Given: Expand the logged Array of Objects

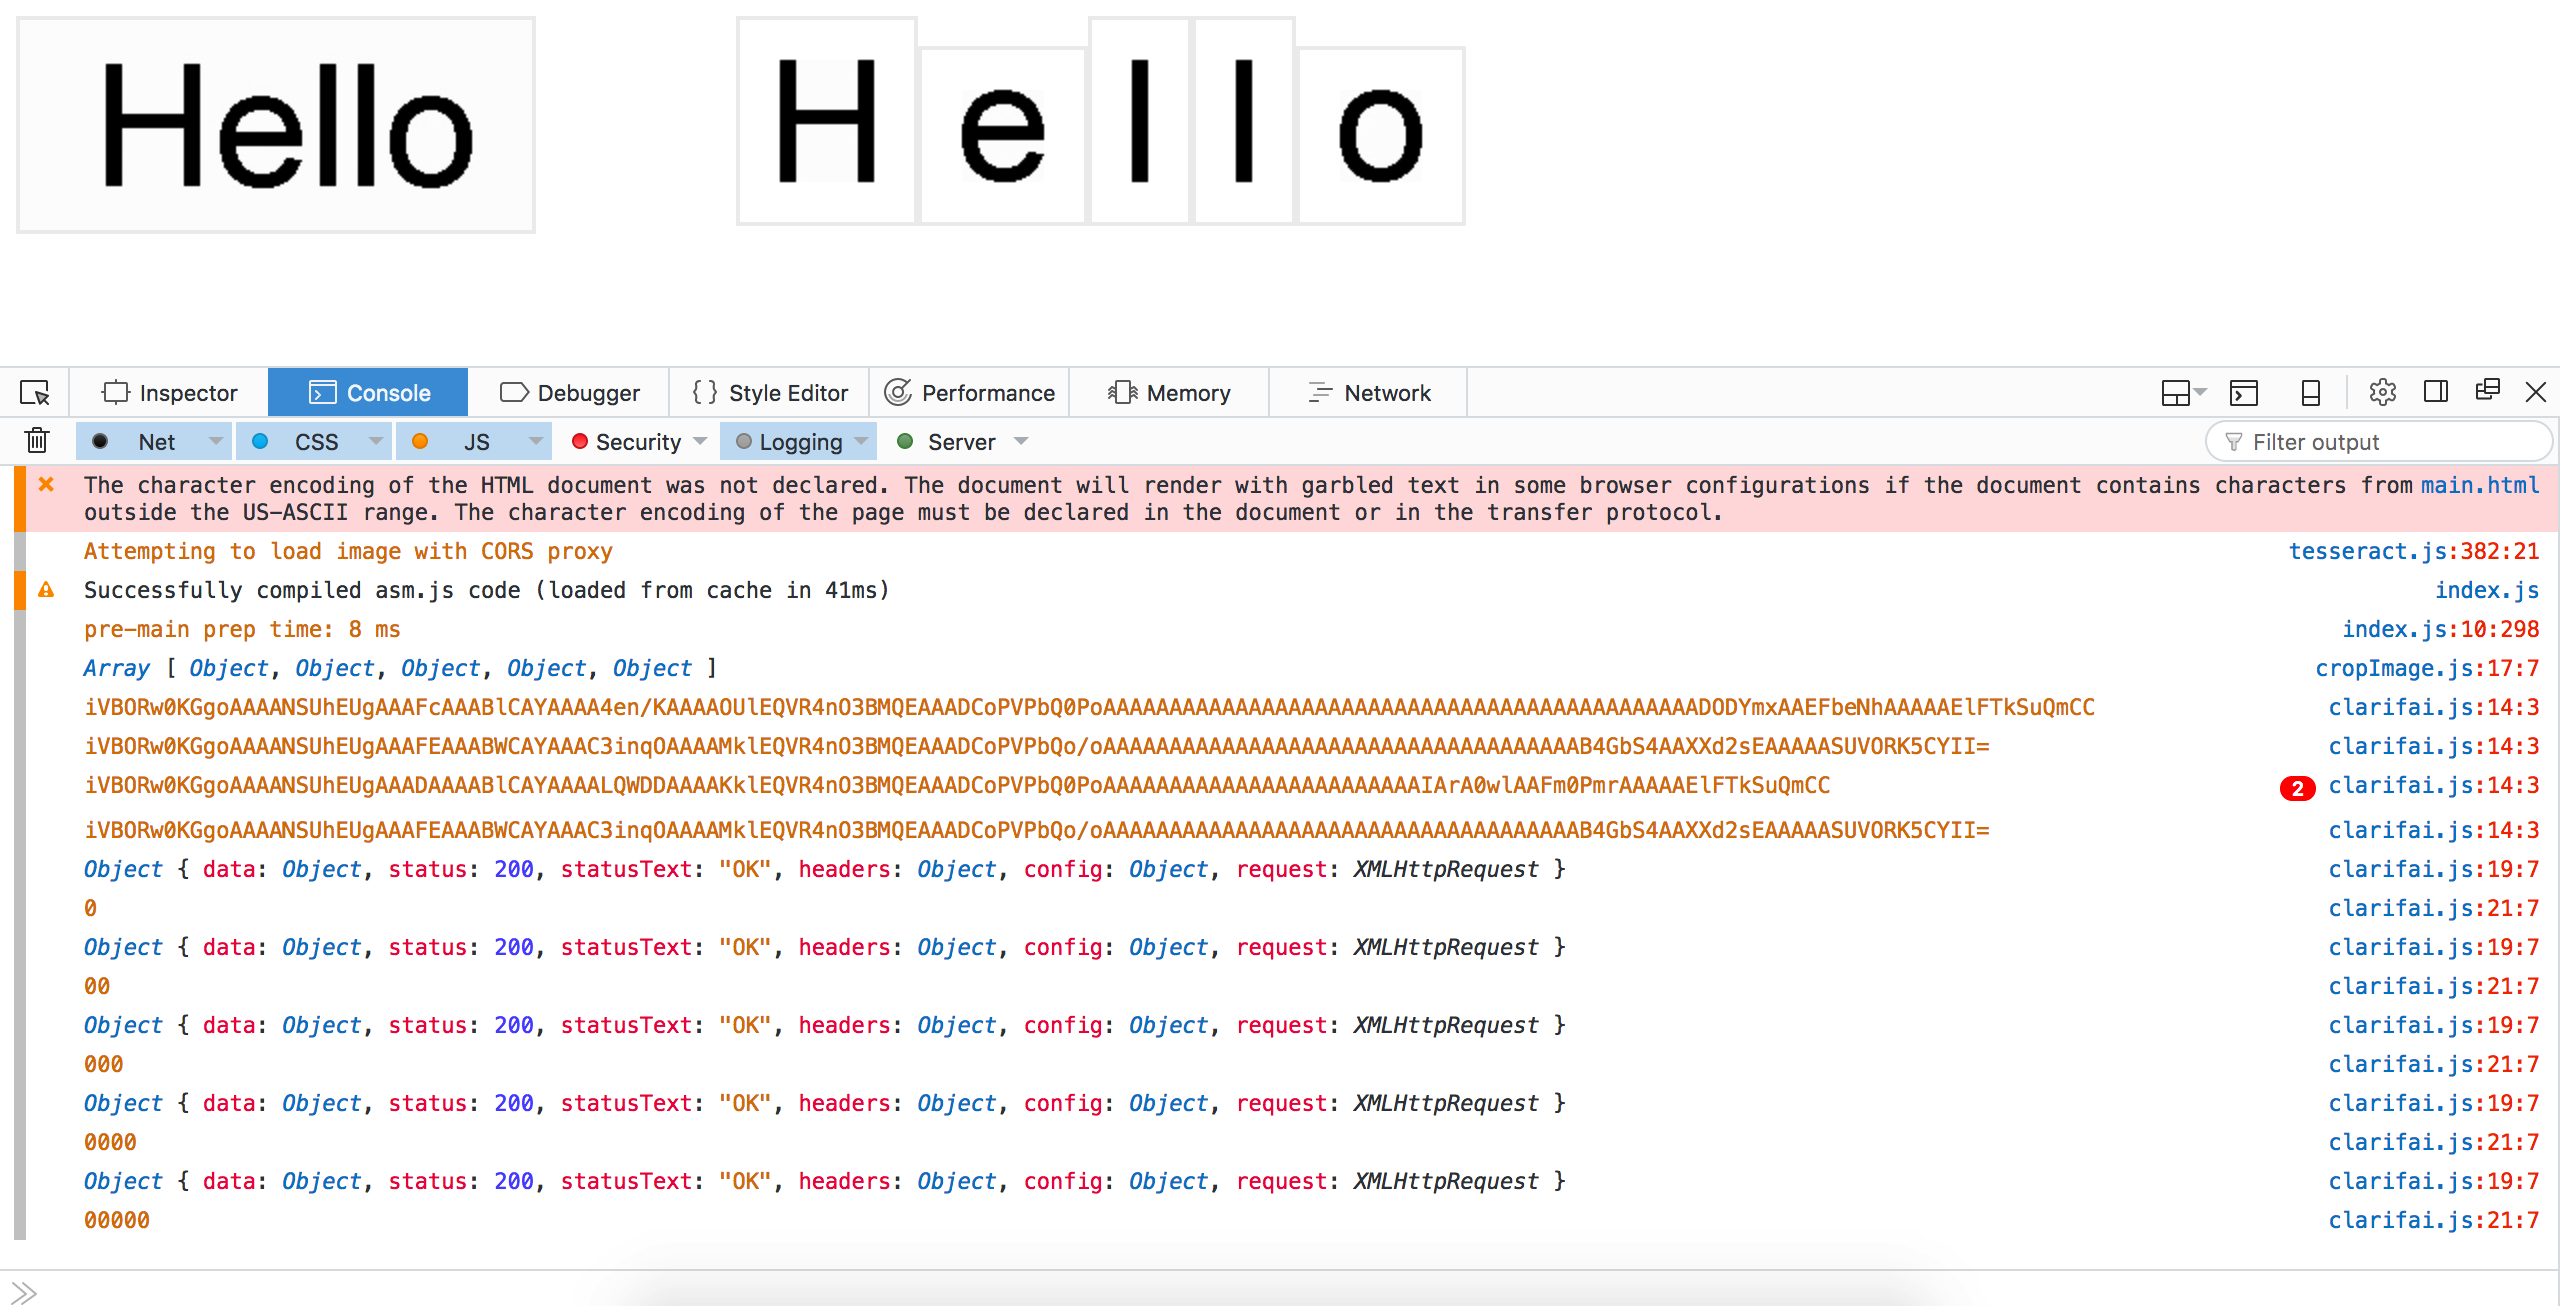Looking at the screenshot, I should tap(117, 668).
